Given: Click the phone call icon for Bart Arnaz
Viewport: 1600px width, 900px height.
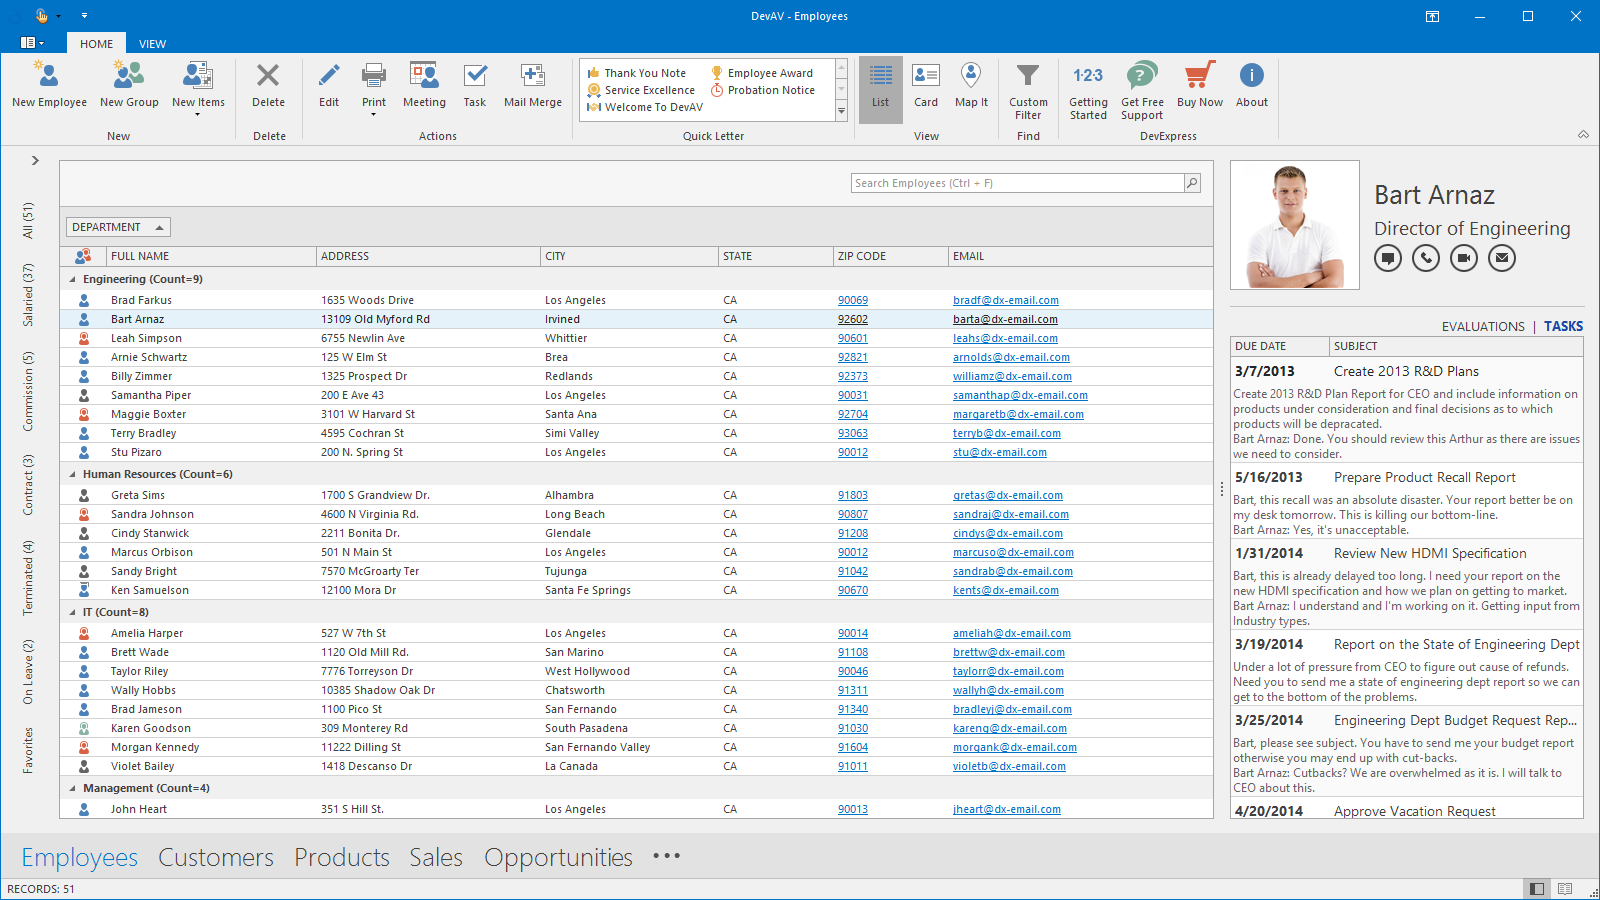Looking at the screenshot, I should click(1426, 258).
